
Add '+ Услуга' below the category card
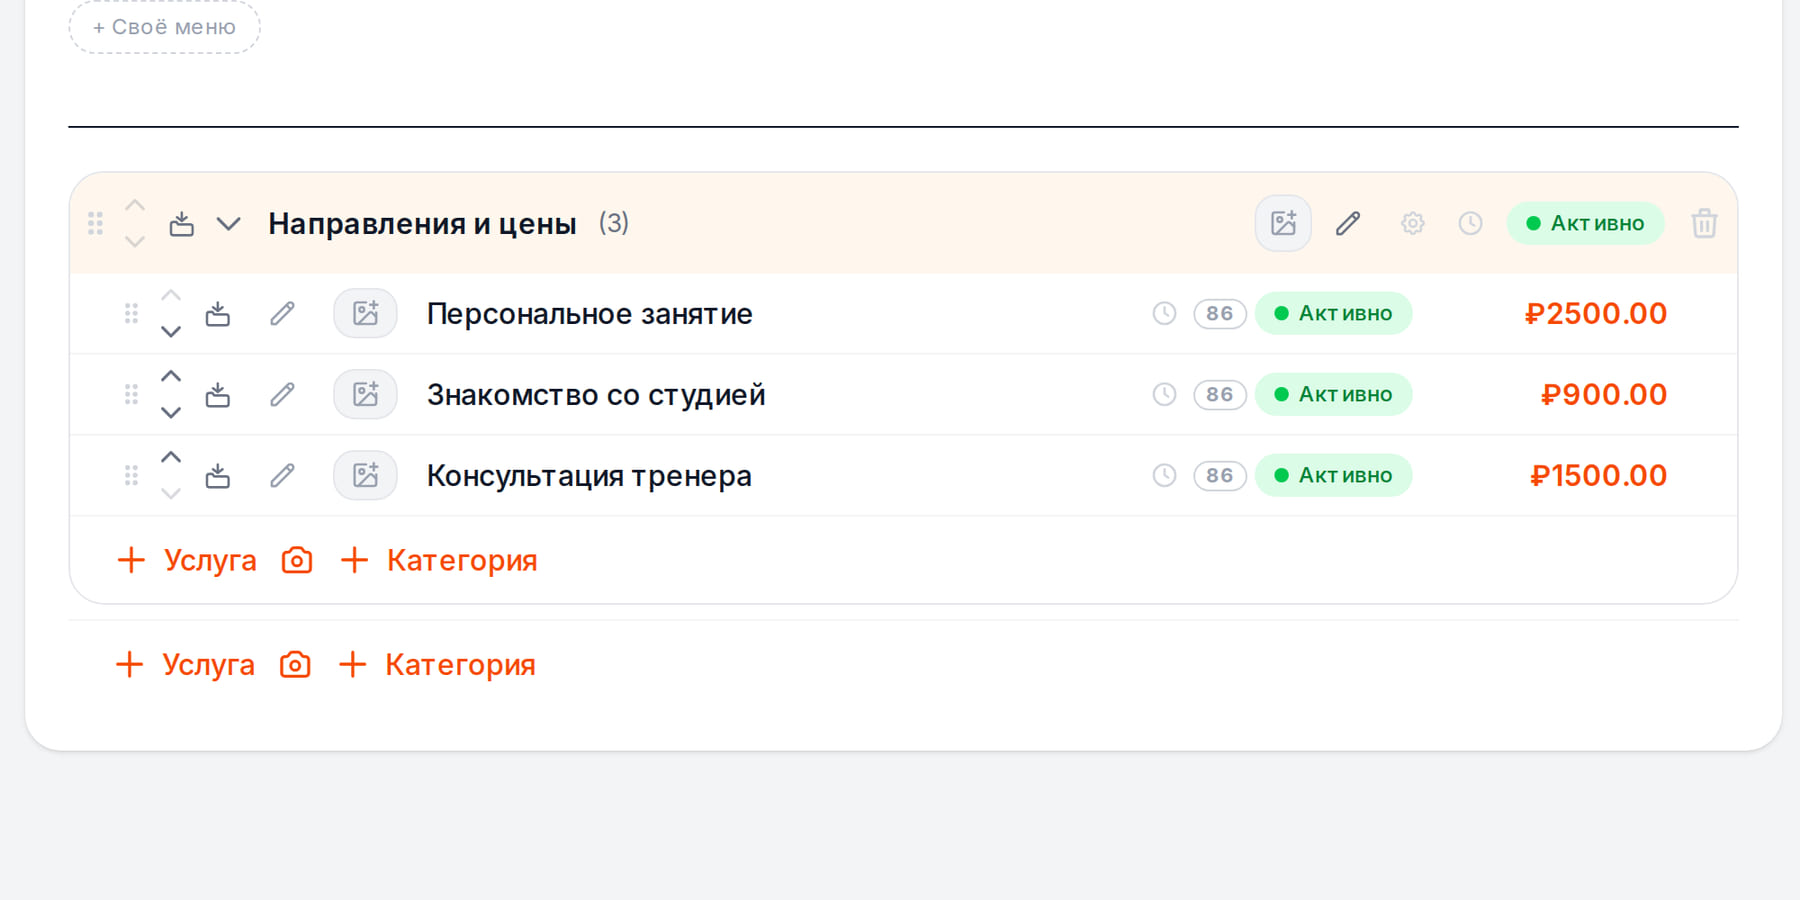(184, 664)
